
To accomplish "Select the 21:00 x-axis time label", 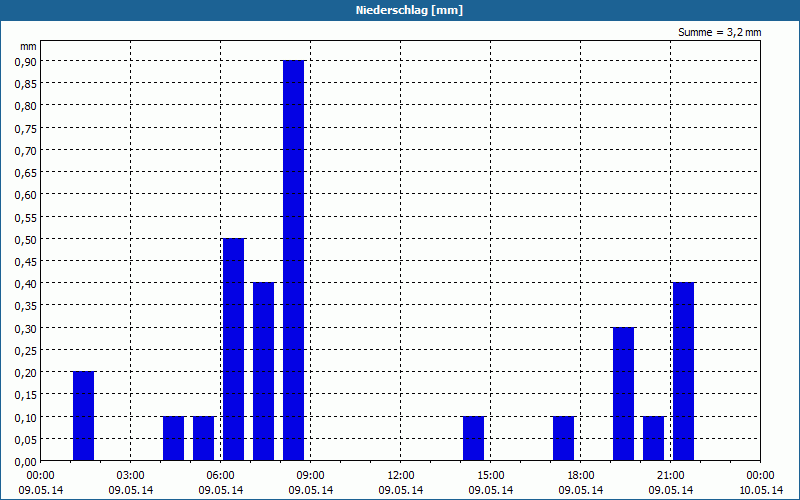I will coord(670,476).
